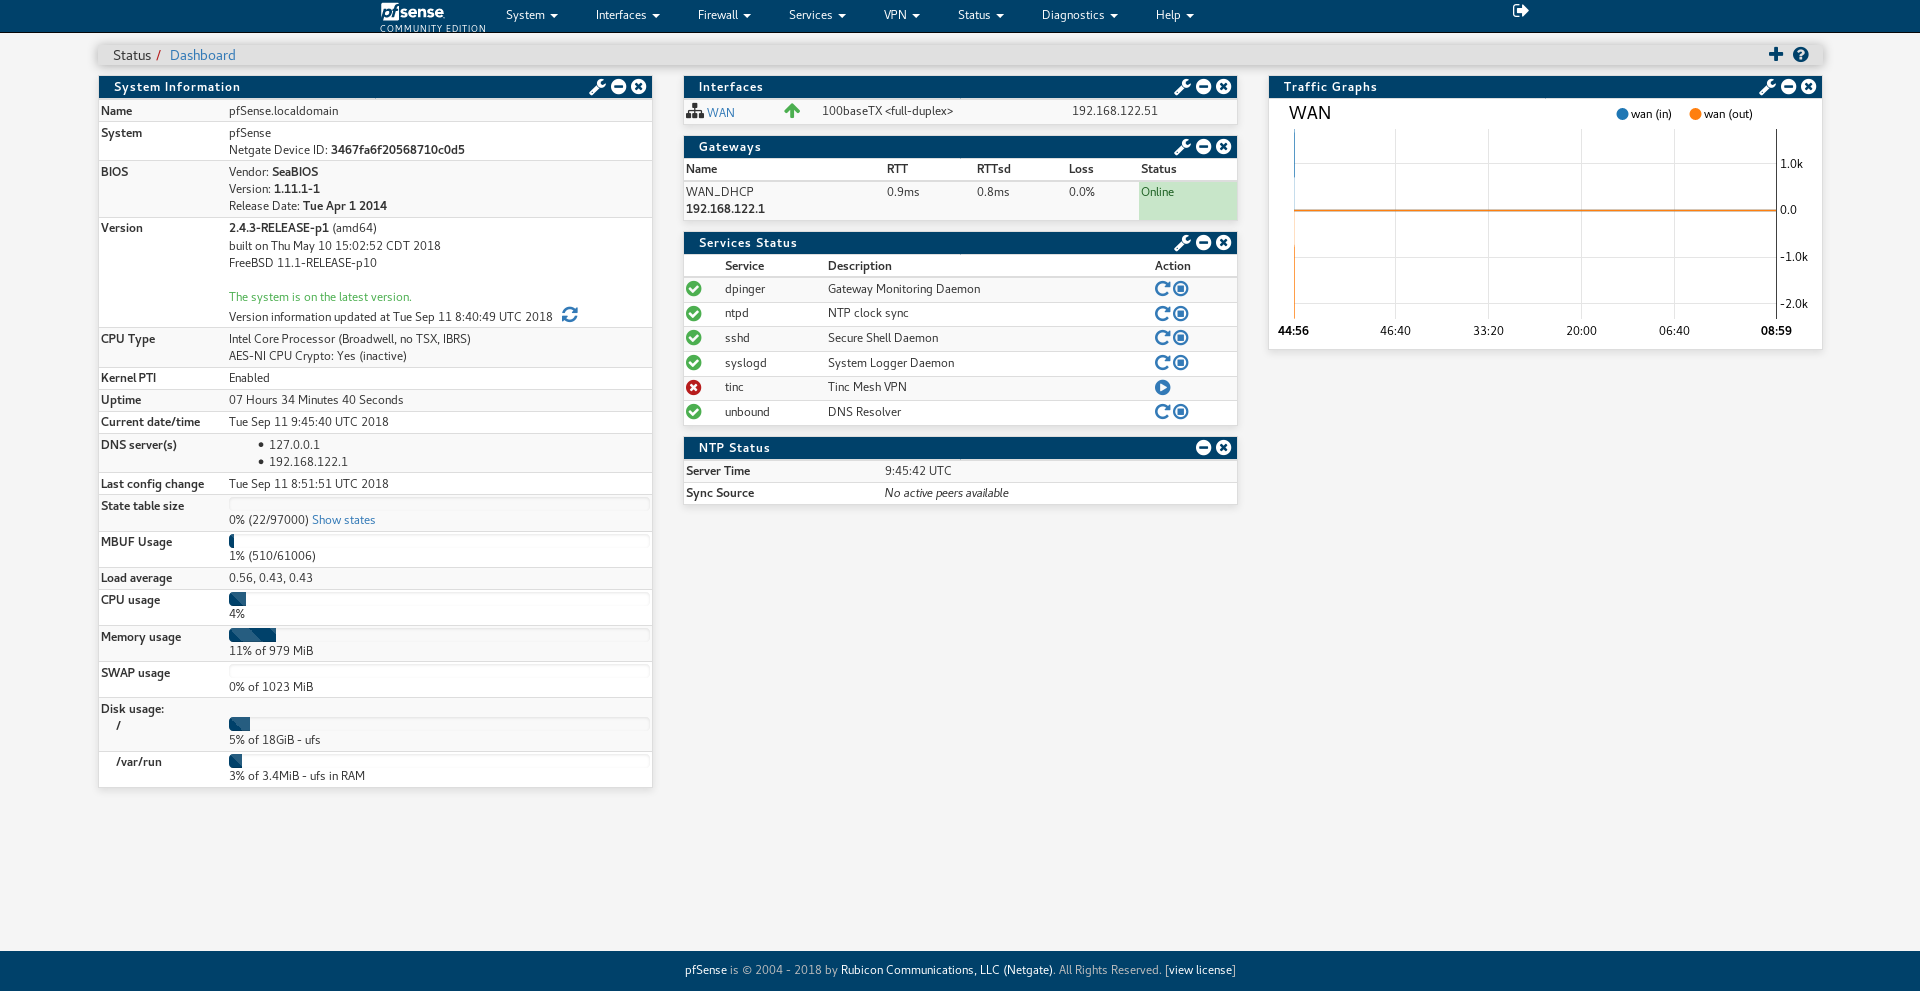Restart the ntpd service
This screenshot has height=991, width=1920.
point(1162,314)
